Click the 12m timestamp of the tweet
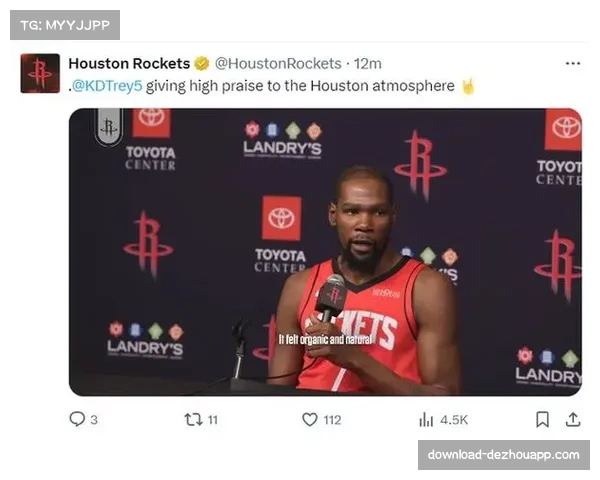Viewport: 600px width, 480px height. (x=367, y=64)
